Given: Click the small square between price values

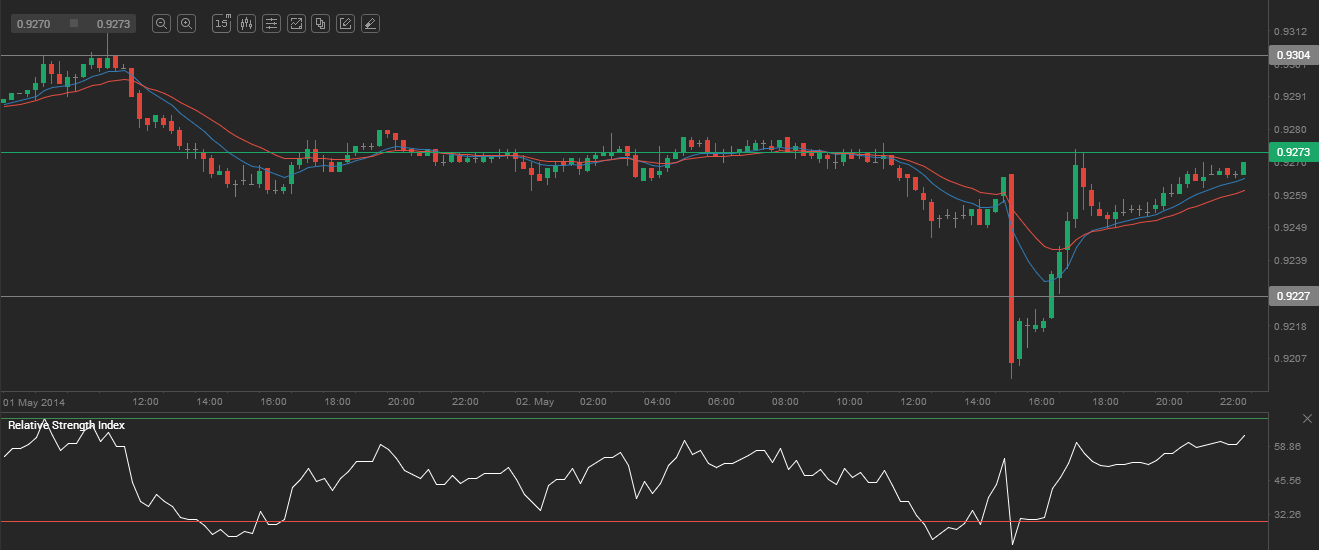Looking at the screenshot, I should pos(74,23).
